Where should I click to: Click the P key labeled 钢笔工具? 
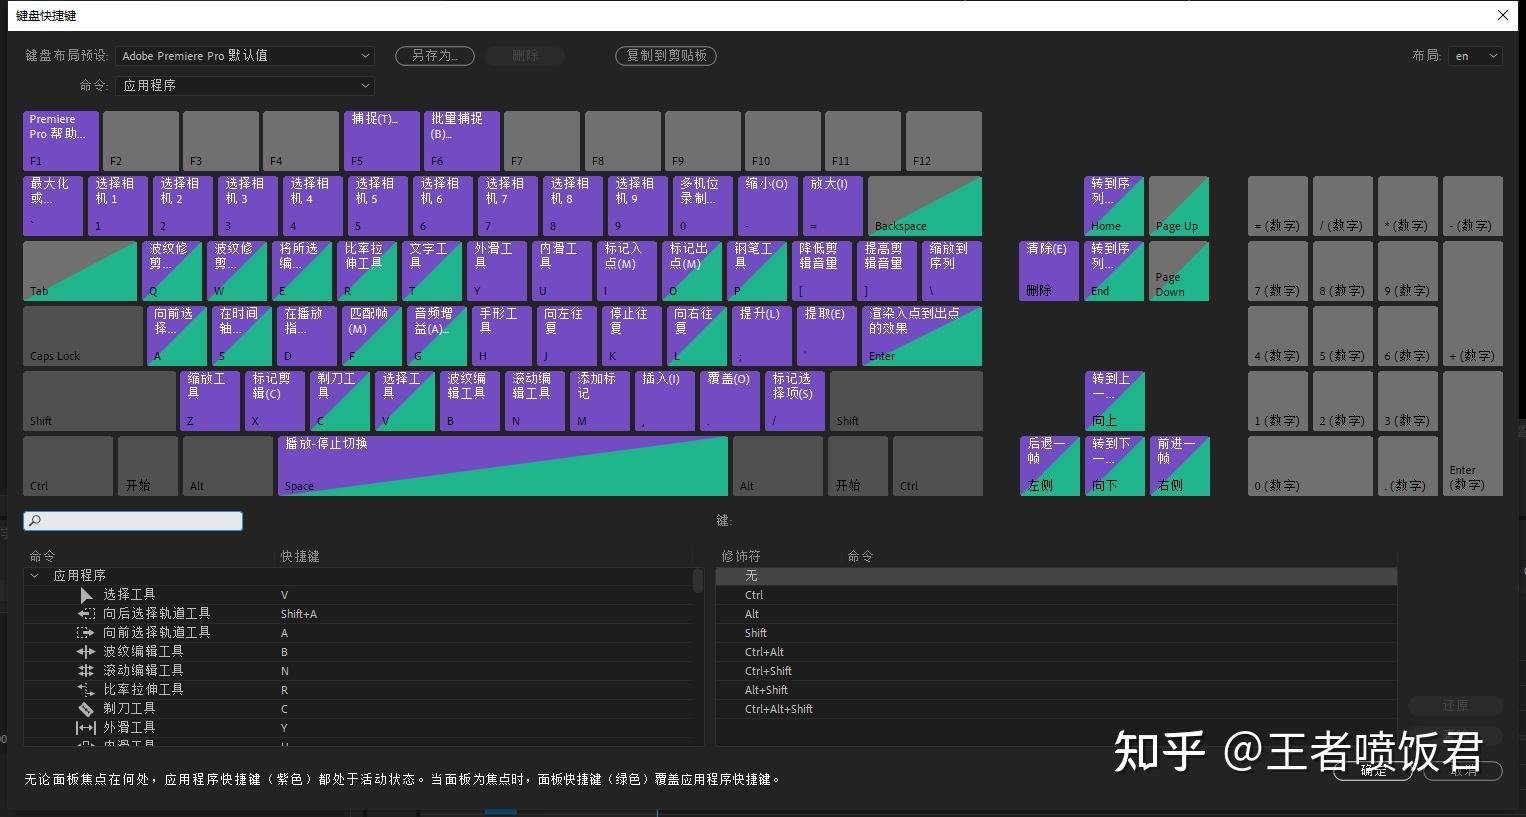[757, 271]
